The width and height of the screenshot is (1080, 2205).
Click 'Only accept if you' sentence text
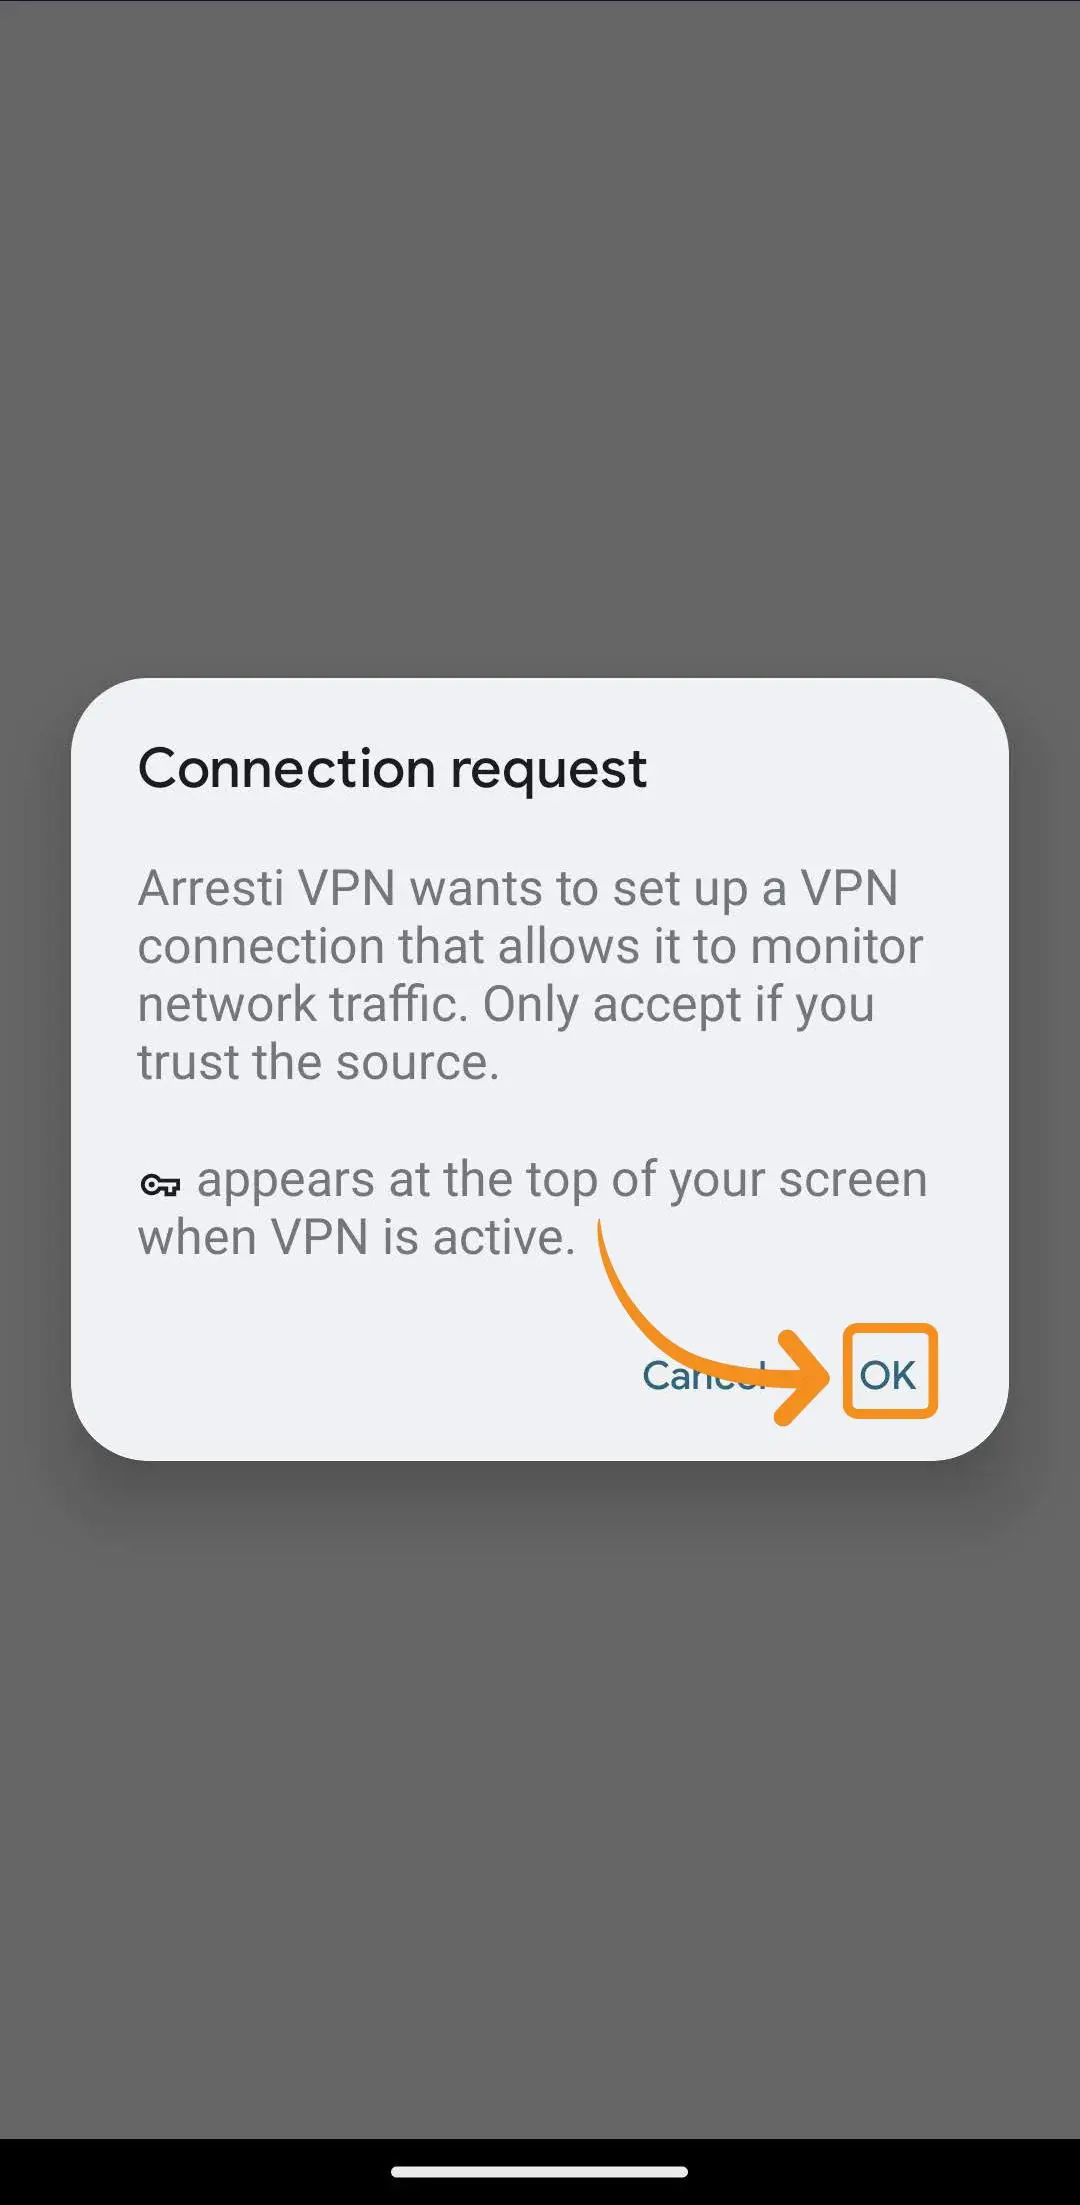(x=679, y=1004)
